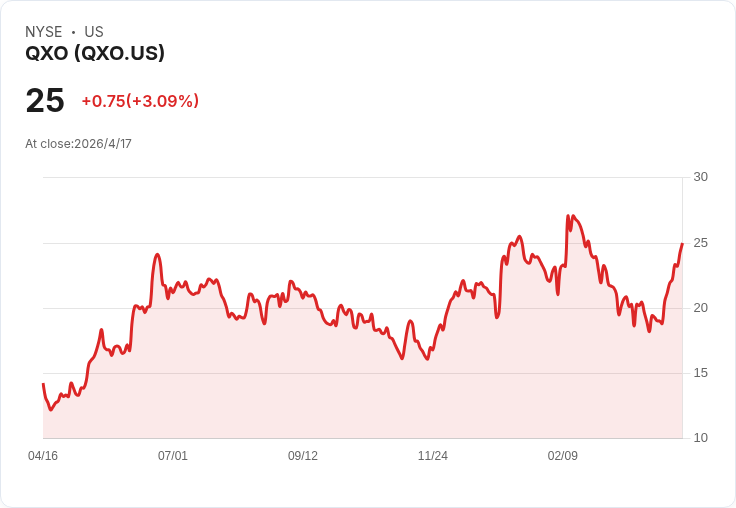This screenshot has width=736, height=508.
Task: Click the 25 y-axis tick label
Action: pyautogui.click(x=700, y=243)
